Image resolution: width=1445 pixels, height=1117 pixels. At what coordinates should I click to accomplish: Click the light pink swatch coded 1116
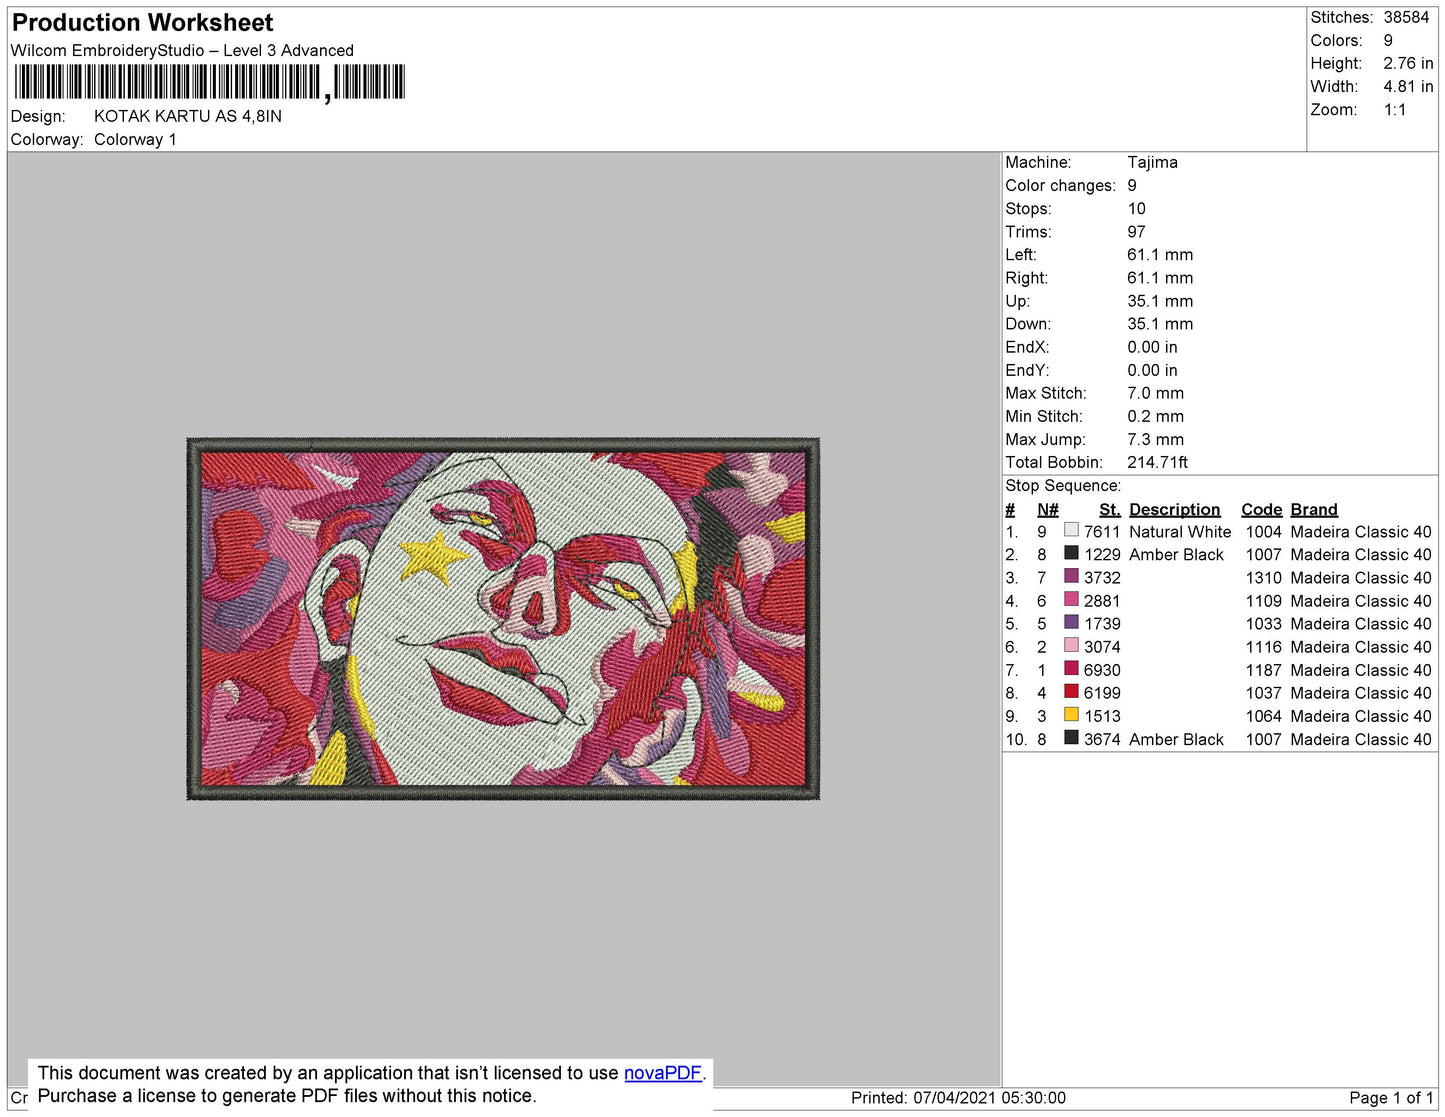(1071, 645)
